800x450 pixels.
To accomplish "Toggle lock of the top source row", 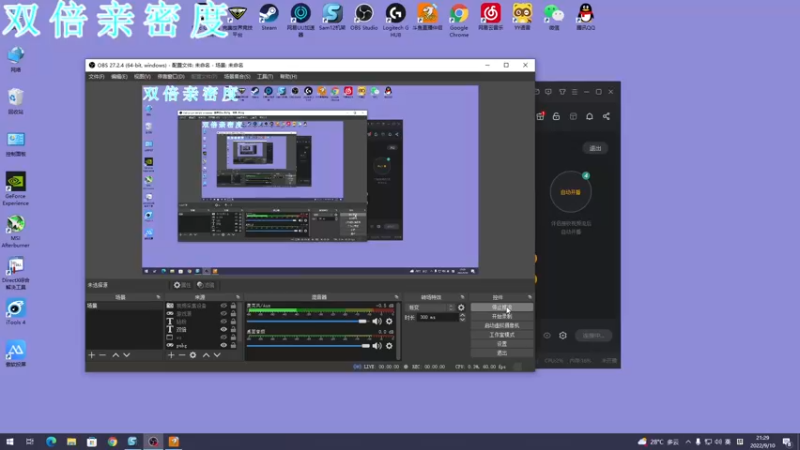I will (x=233, y=306).
